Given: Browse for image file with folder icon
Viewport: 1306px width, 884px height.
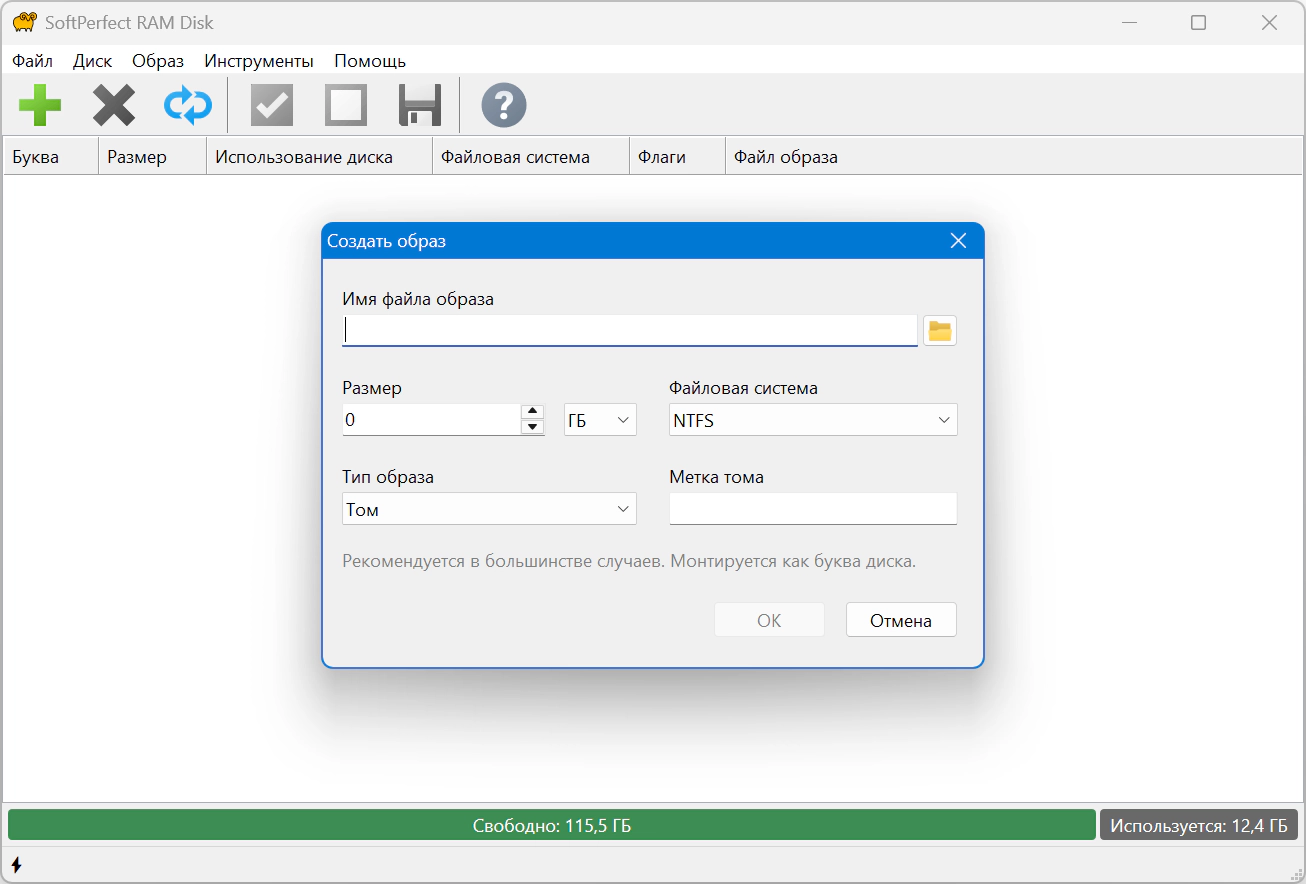Looking at the screenshot, I should tap(940, 331).
